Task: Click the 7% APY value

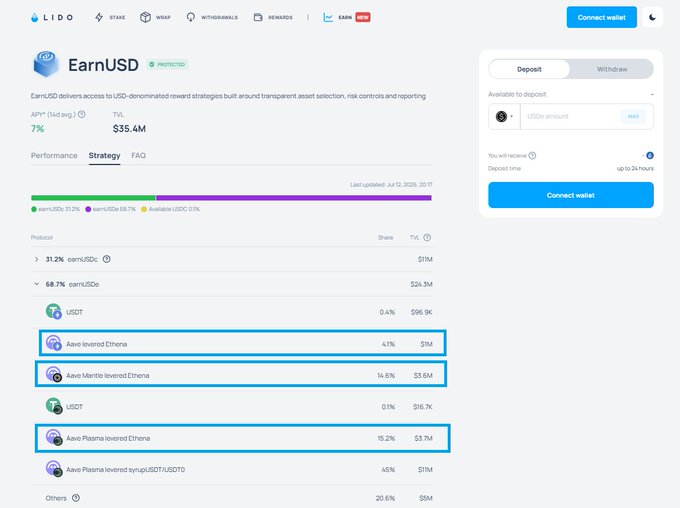Action: [37, 129]
